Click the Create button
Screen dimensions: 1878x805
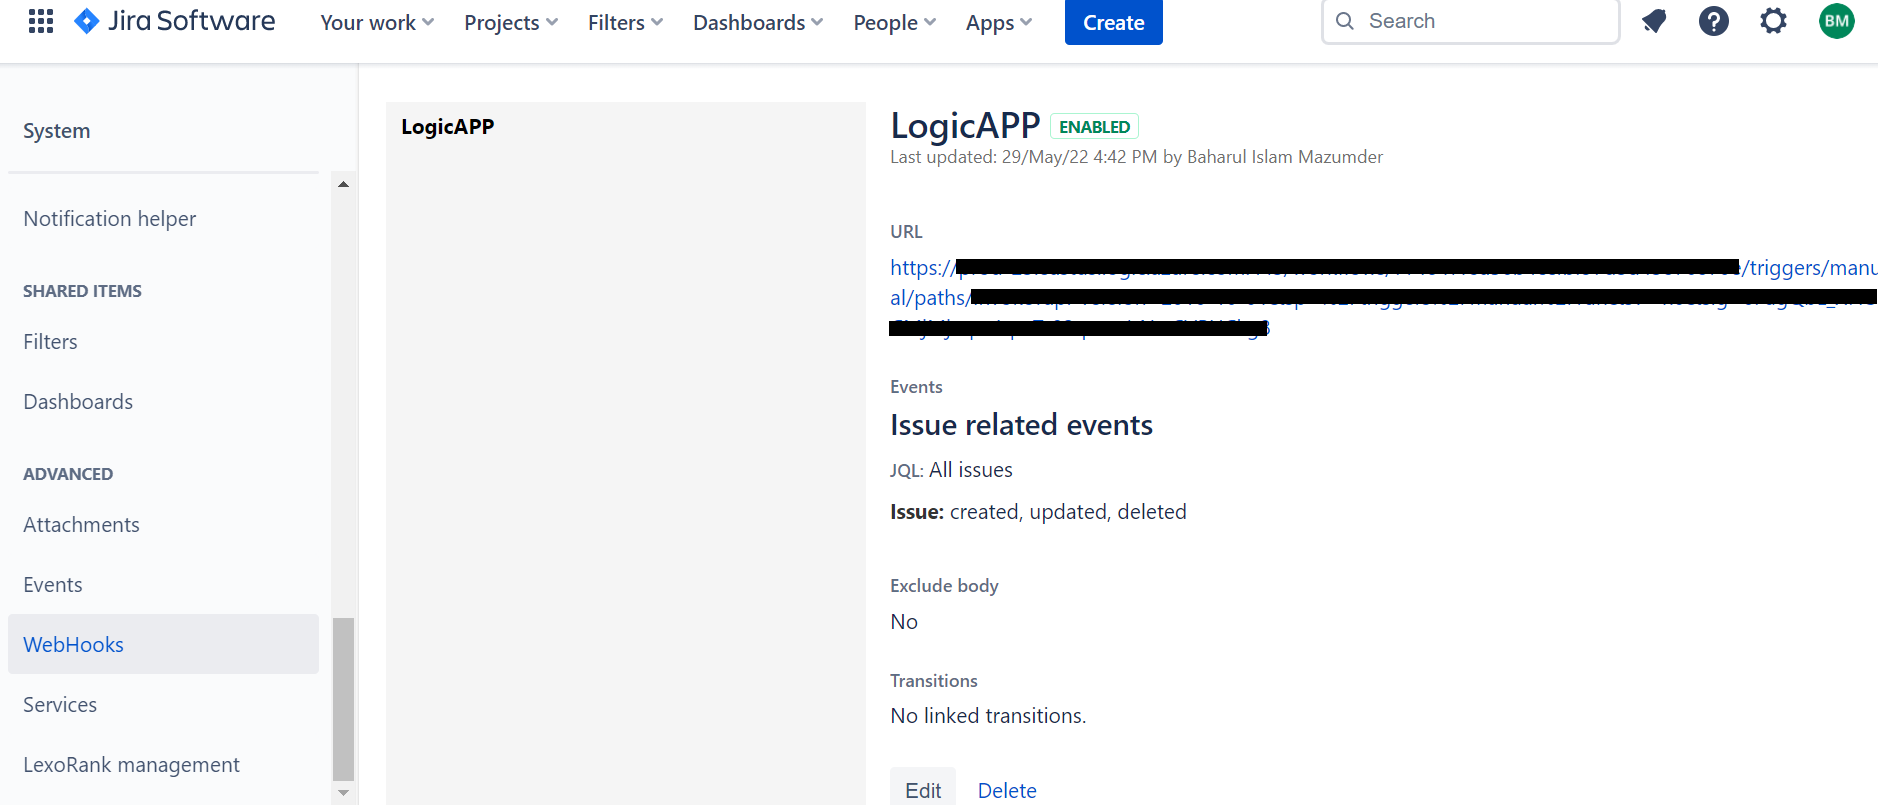point(1114,22)
